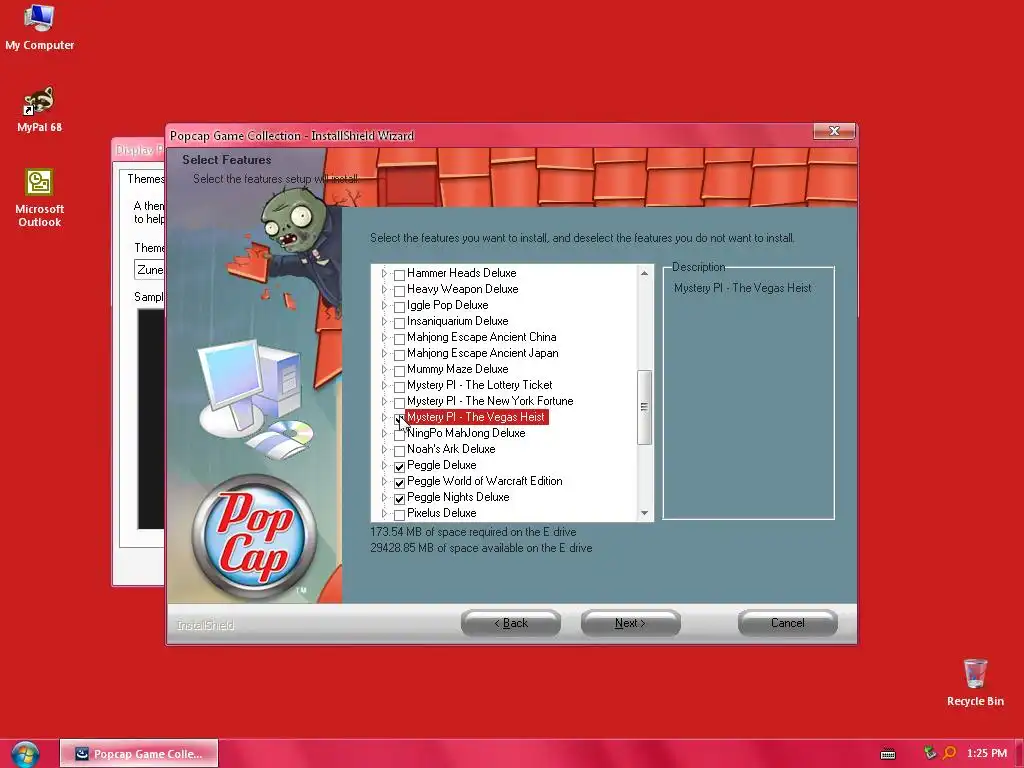Expand the Hammer Heads Deluxe tree node

pyautogui.click(x=384, y=274)
